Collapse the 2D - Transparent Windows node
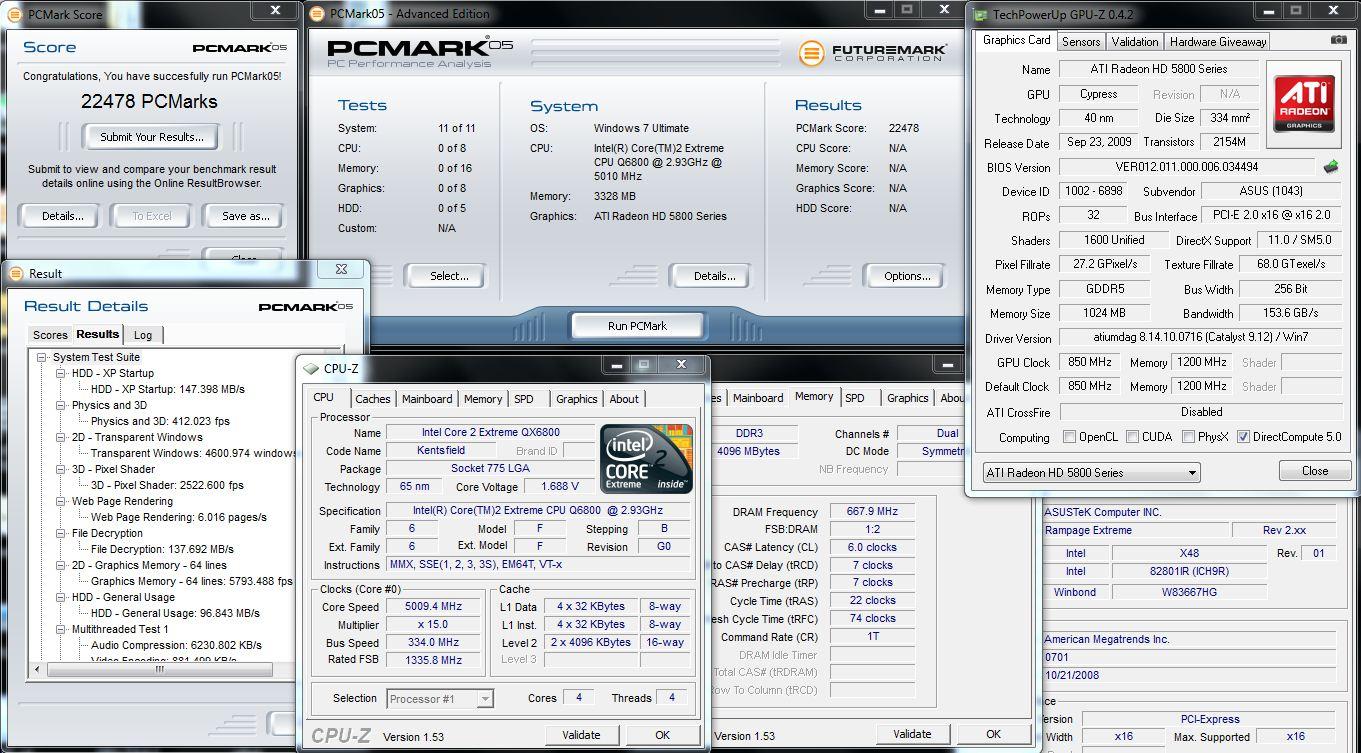 tap(61, 437)
